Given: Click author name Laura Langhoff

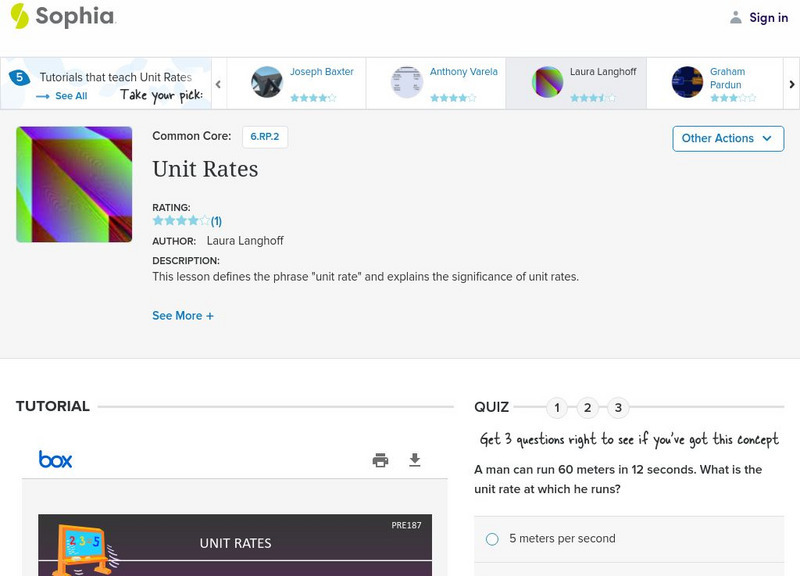Looking at the screenshot, I should pos(245,241).
